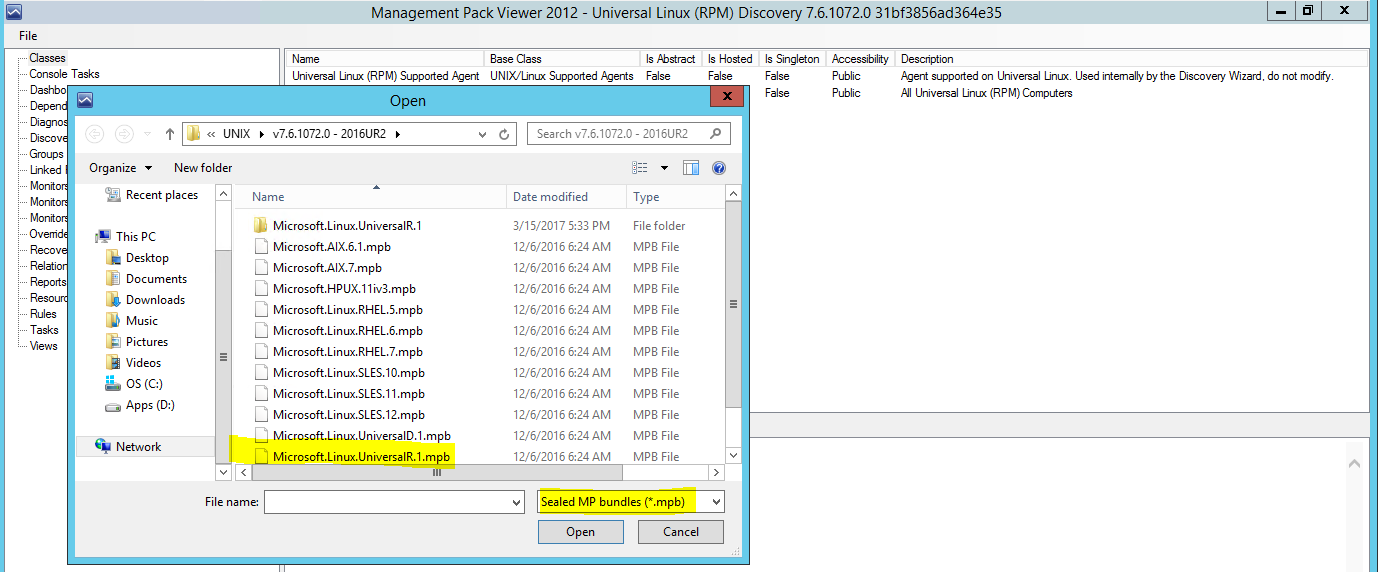Click the UNIX breadcrumb in address bar
The width and height of the screenshot is (1378, 572).
pos(237,133)
